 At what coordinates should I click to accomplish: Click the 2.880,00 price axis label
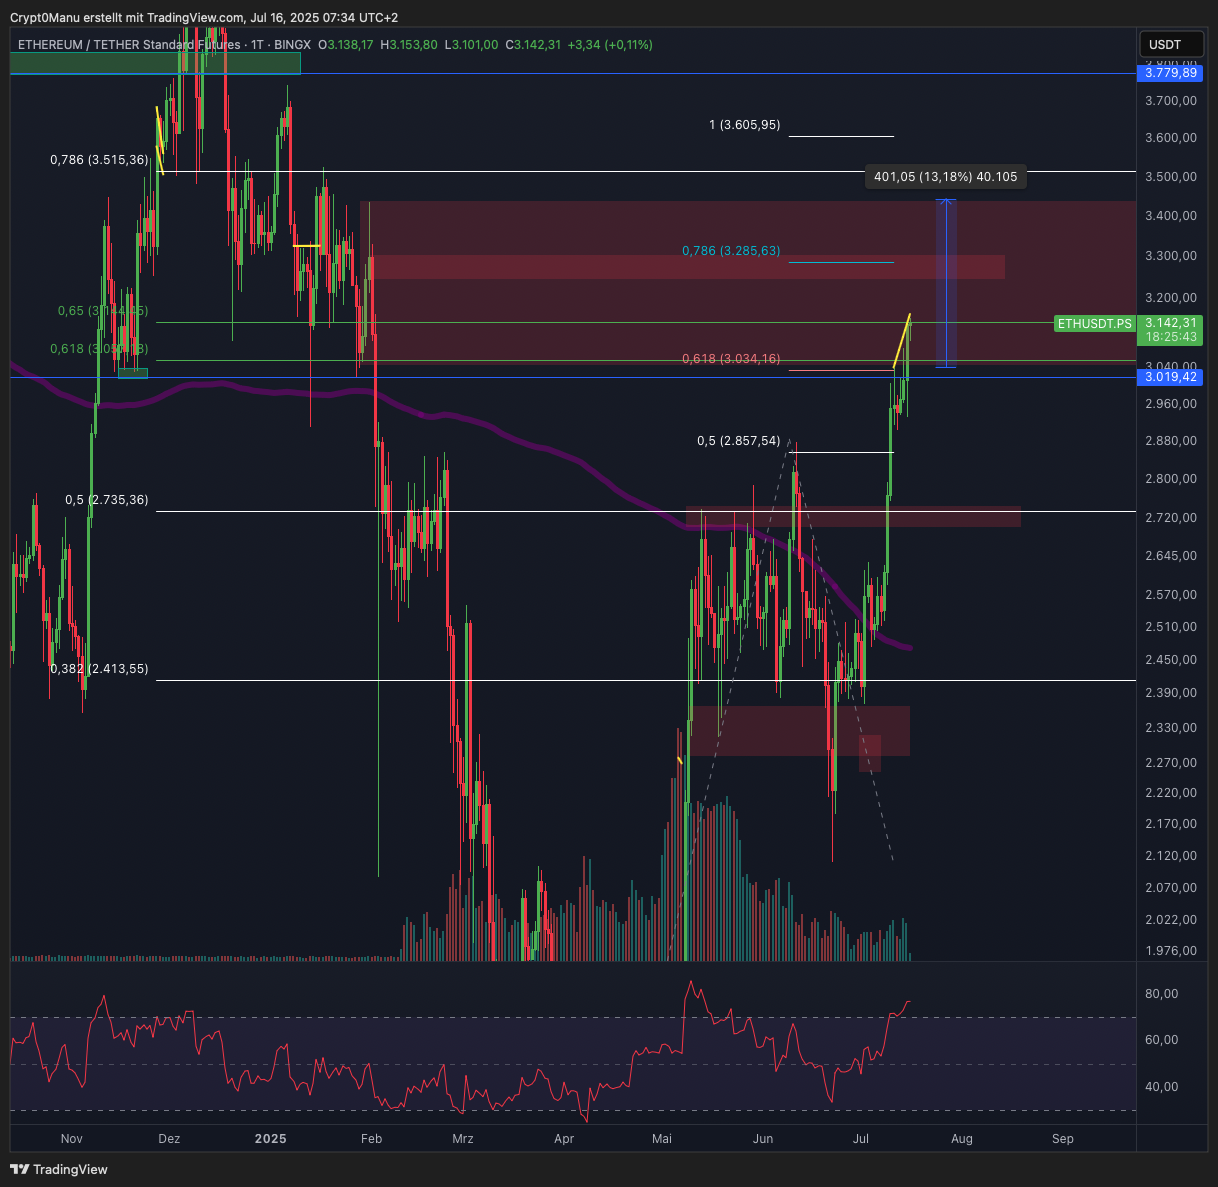[x=1171, y=441]
